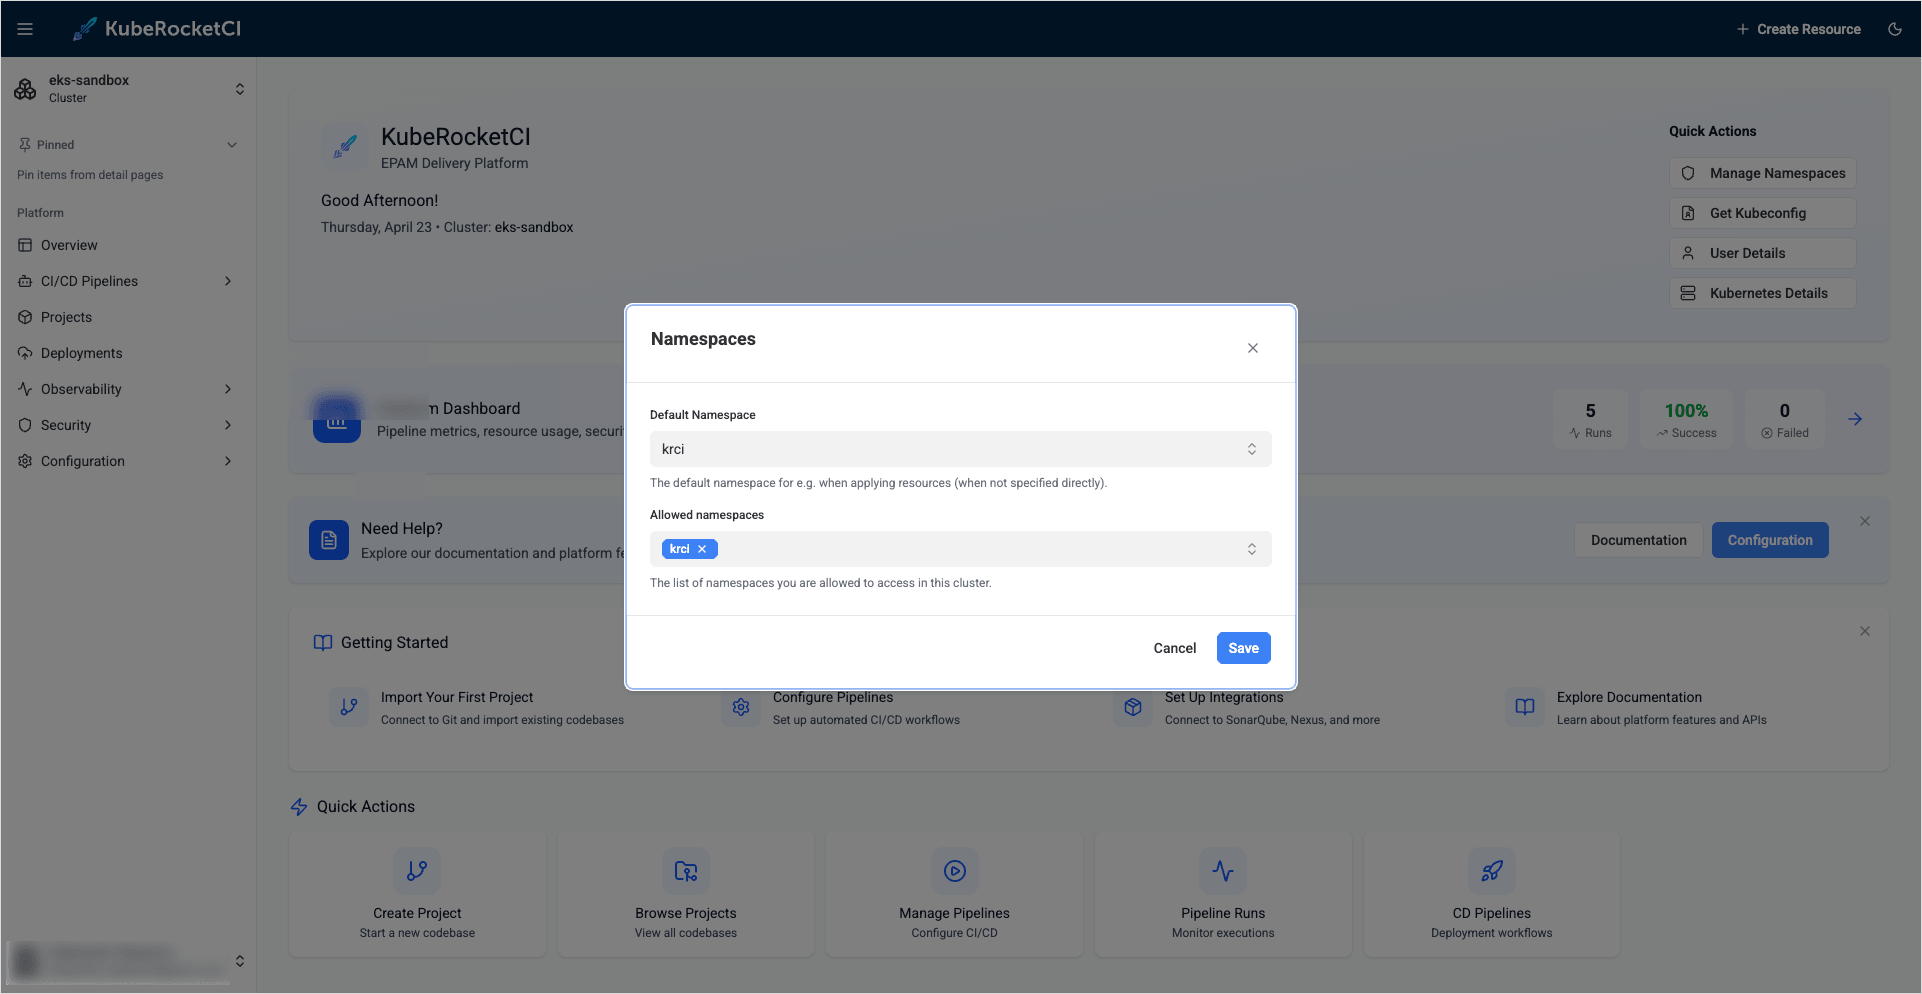Screen dimensions: 1922x994
Task: Collapse the Pinned section
Action: 232,144
